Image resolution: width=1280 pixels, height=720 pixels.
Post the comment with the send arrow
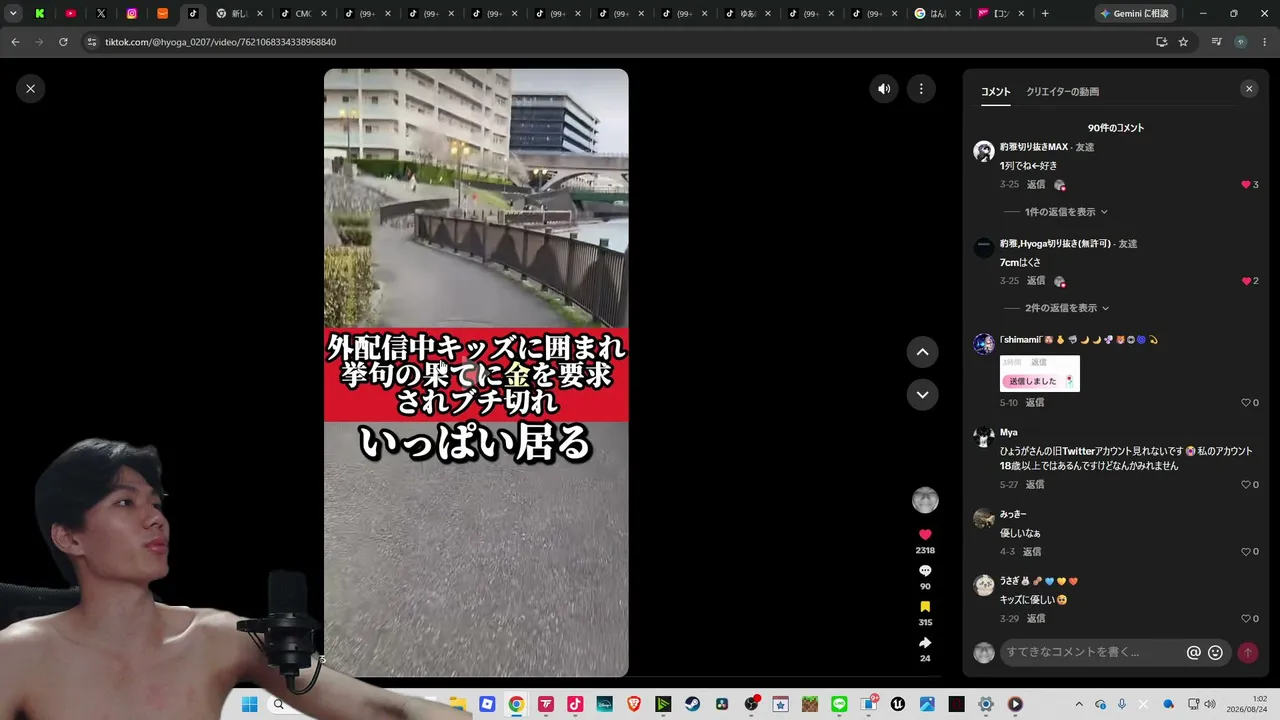(1248, 652)
